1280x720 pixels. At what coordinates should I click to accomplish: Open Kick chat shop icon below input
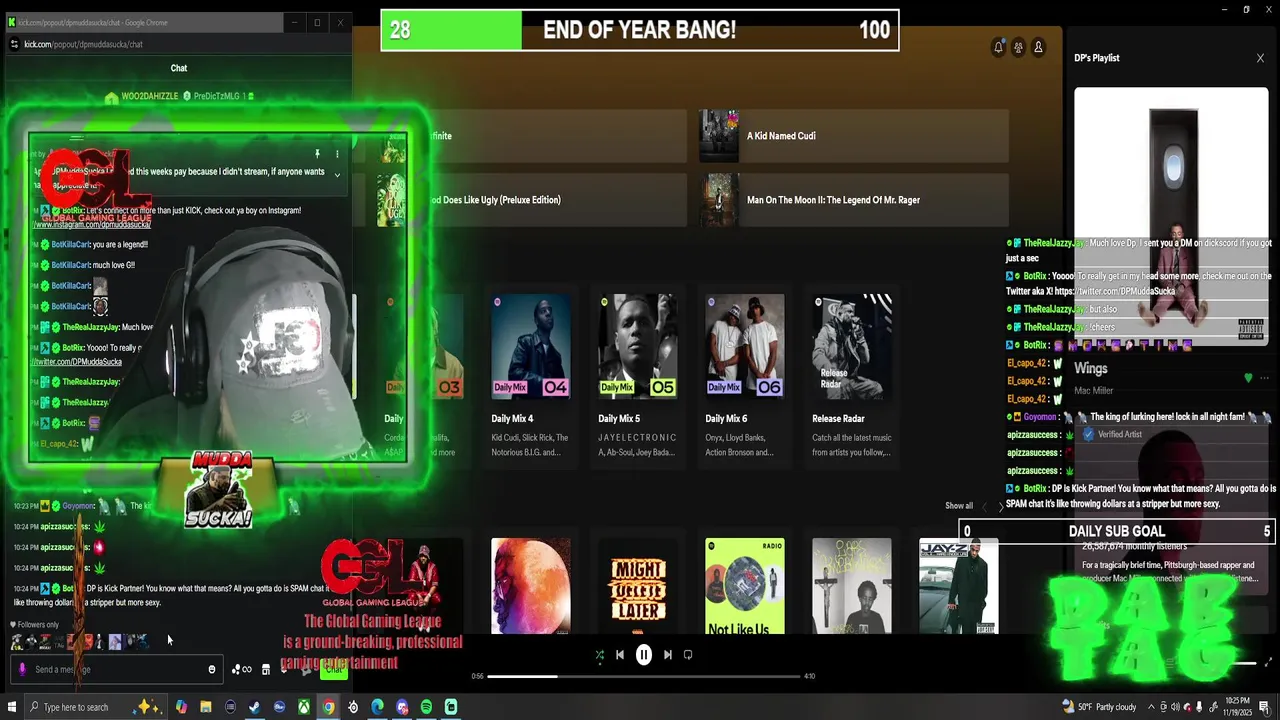click(x=266, y=669)
